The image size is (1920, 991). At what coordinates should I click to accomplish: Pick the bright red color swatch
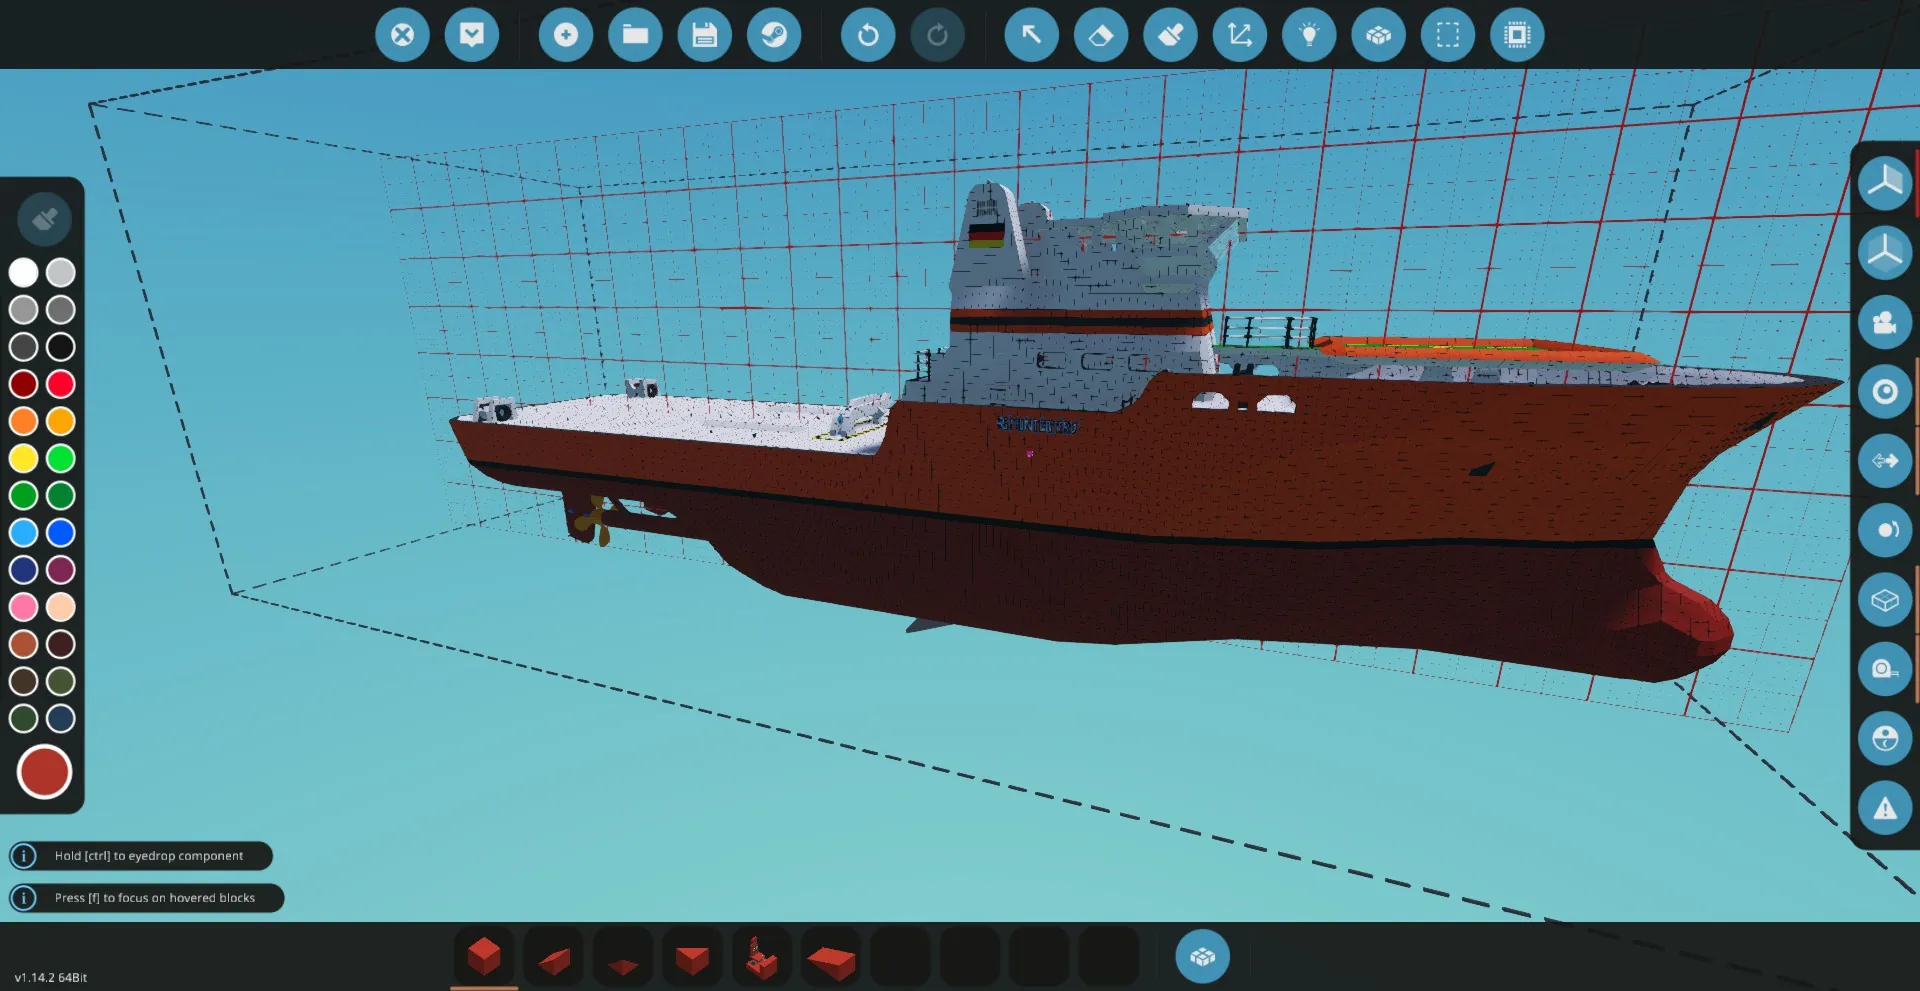point(61,384)
